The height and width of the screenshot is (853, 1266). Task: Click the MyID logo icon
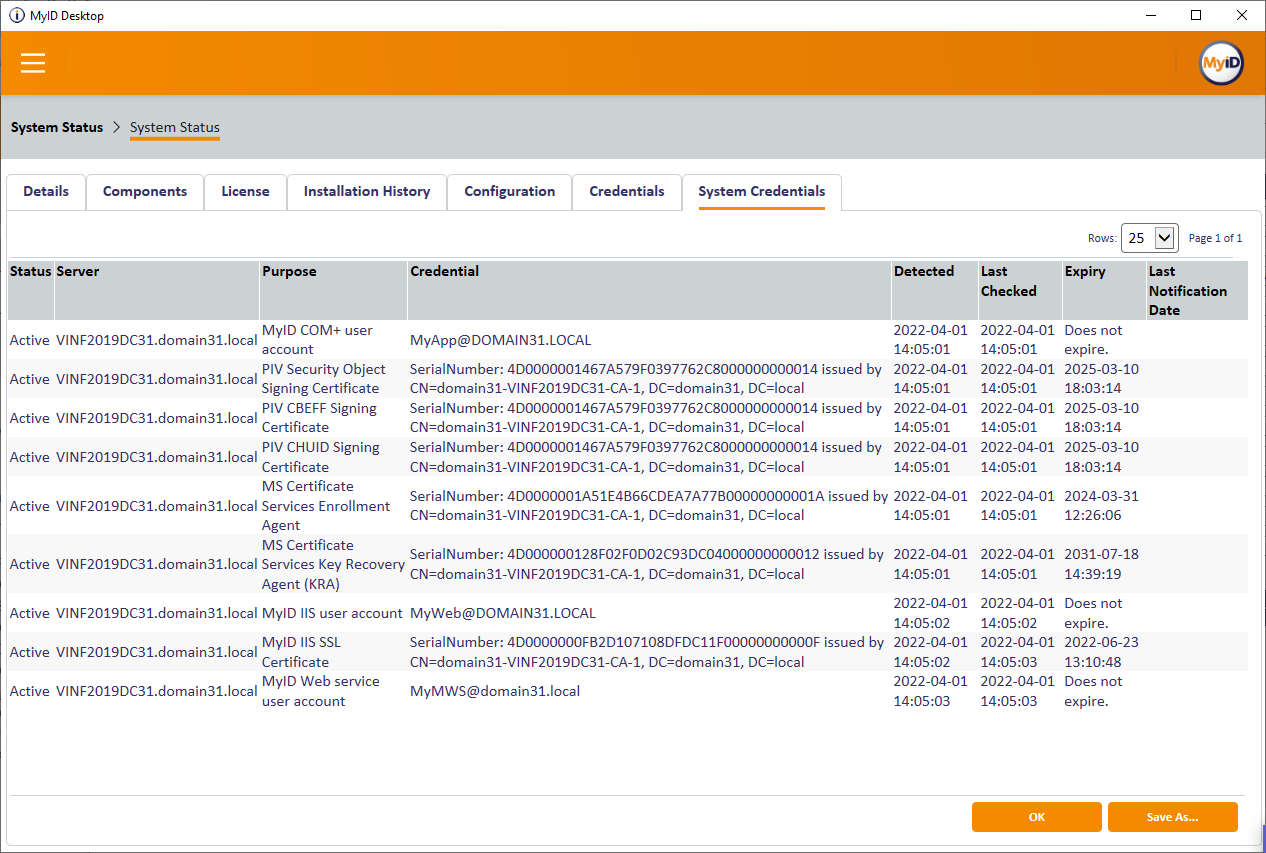click(x=1221, y=64)
